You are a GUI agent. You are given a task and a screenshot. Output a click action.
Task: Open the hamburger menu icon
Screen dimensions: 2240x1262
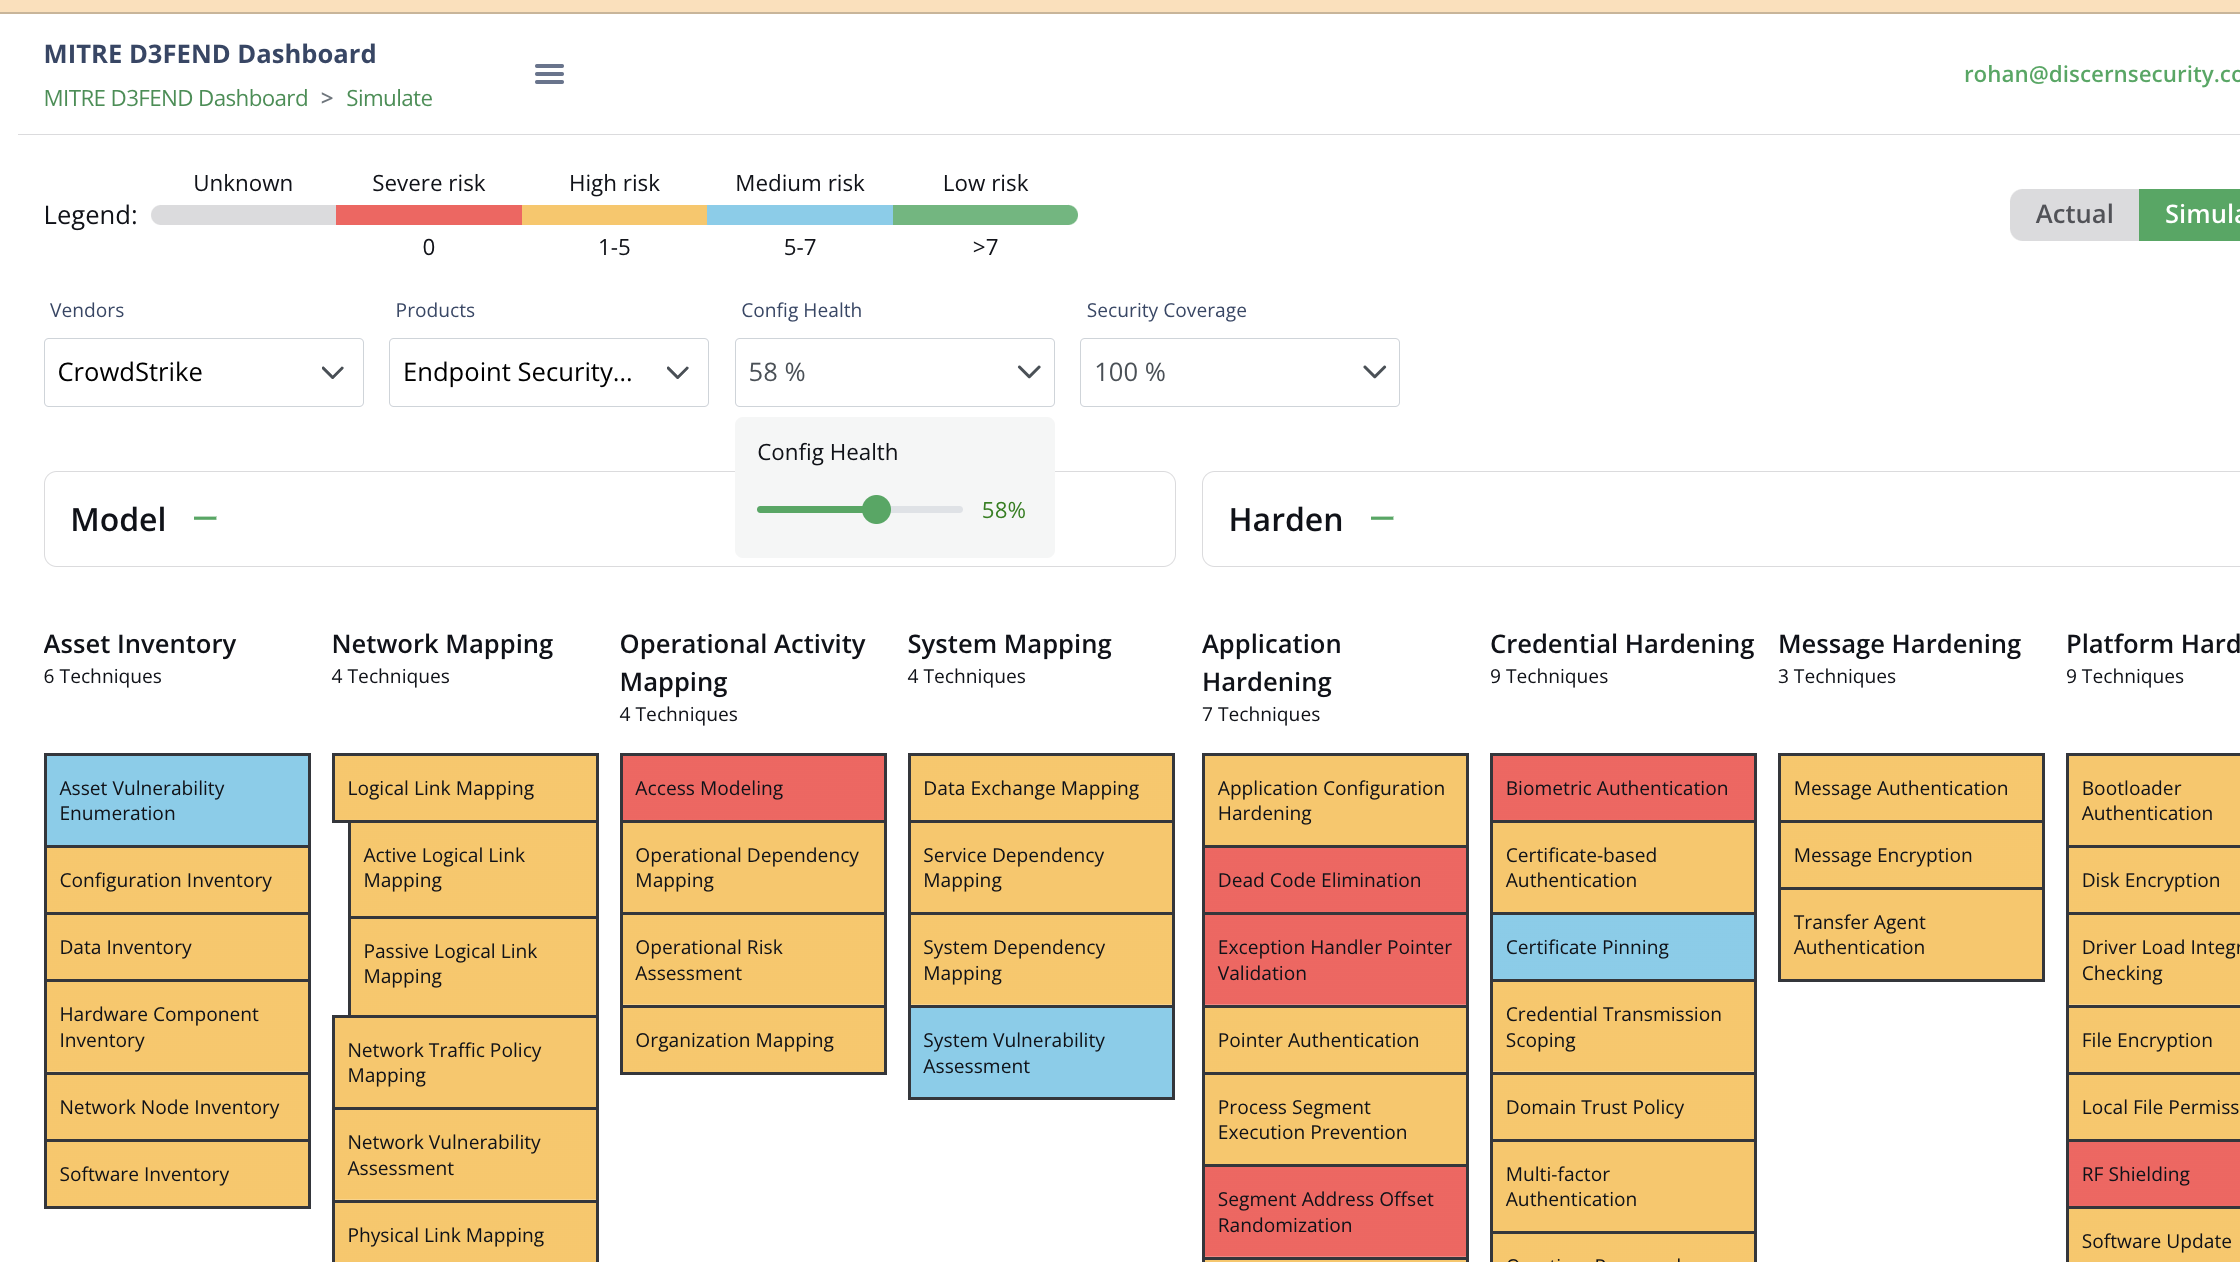click(x=549, y=74)
